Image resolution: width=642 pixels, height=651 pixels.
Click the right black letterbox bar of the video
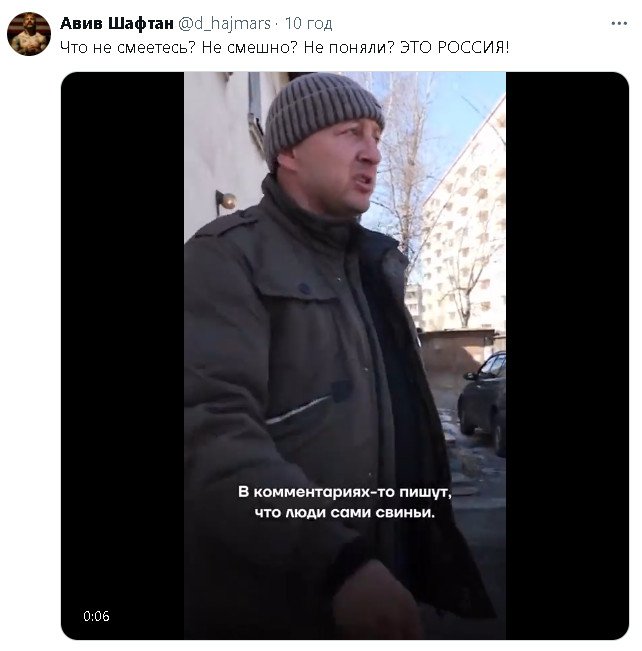pos(567,355)
